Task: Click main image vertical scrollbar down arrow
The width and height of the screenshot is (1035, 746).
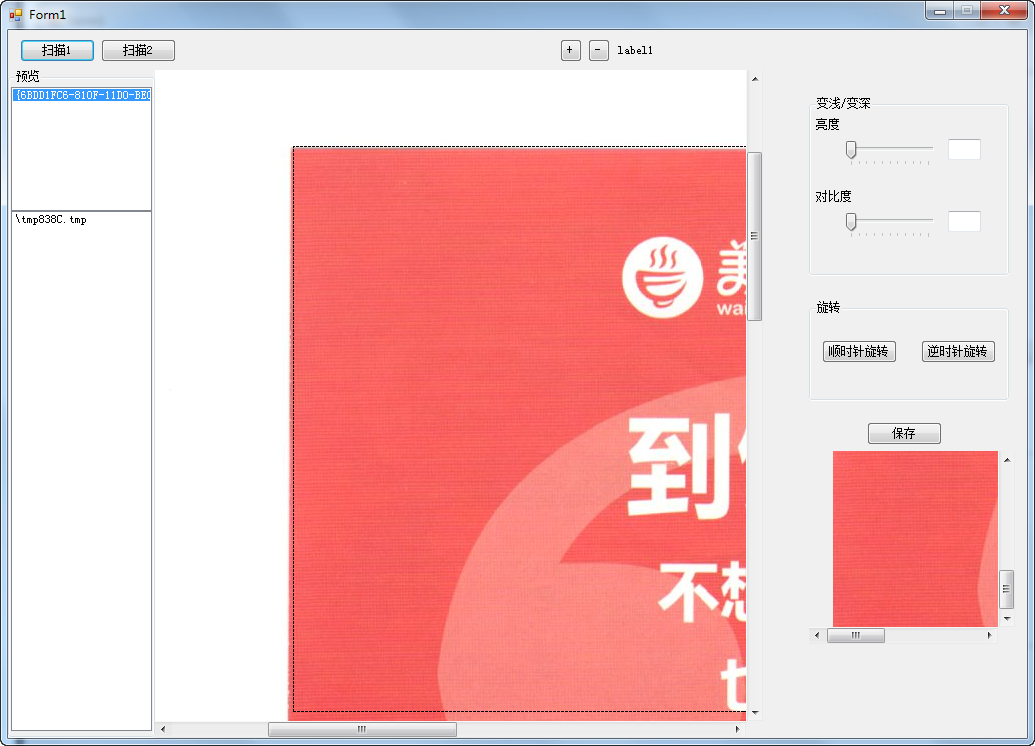Action: point(755,713)
